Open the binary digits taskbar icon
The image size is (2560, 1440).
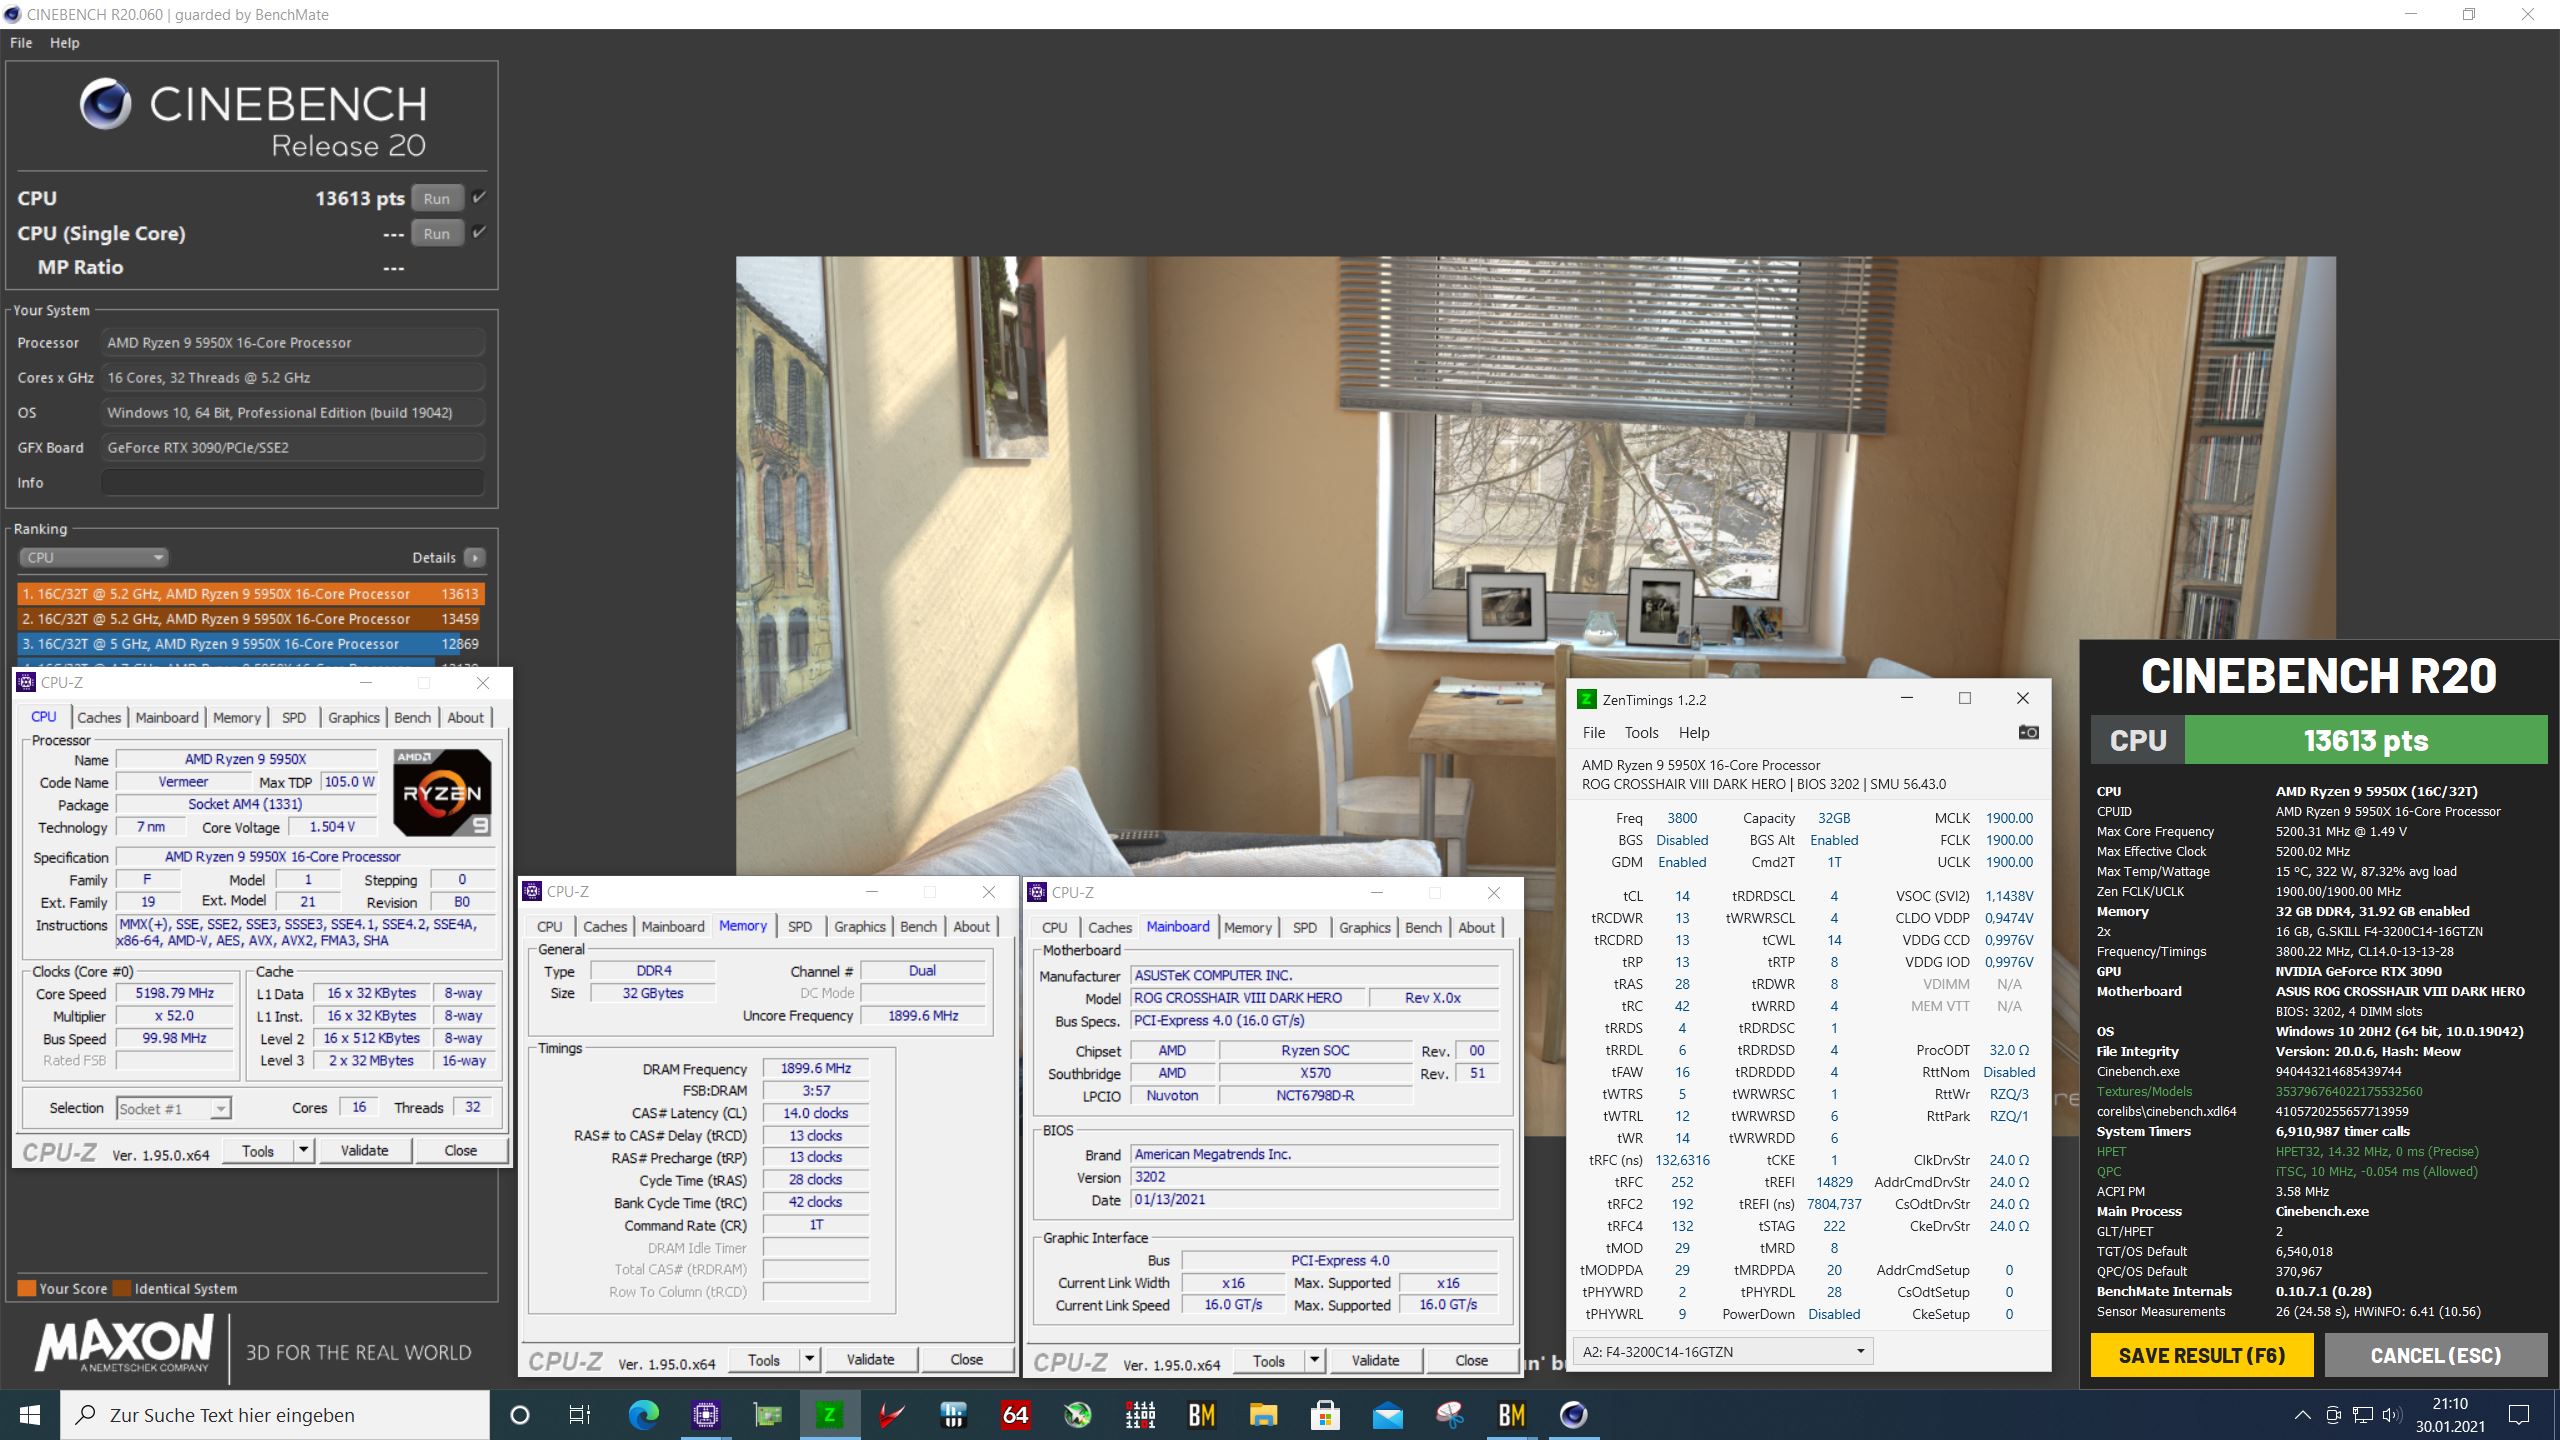pyautogui.click(x=1139, y=1415)
